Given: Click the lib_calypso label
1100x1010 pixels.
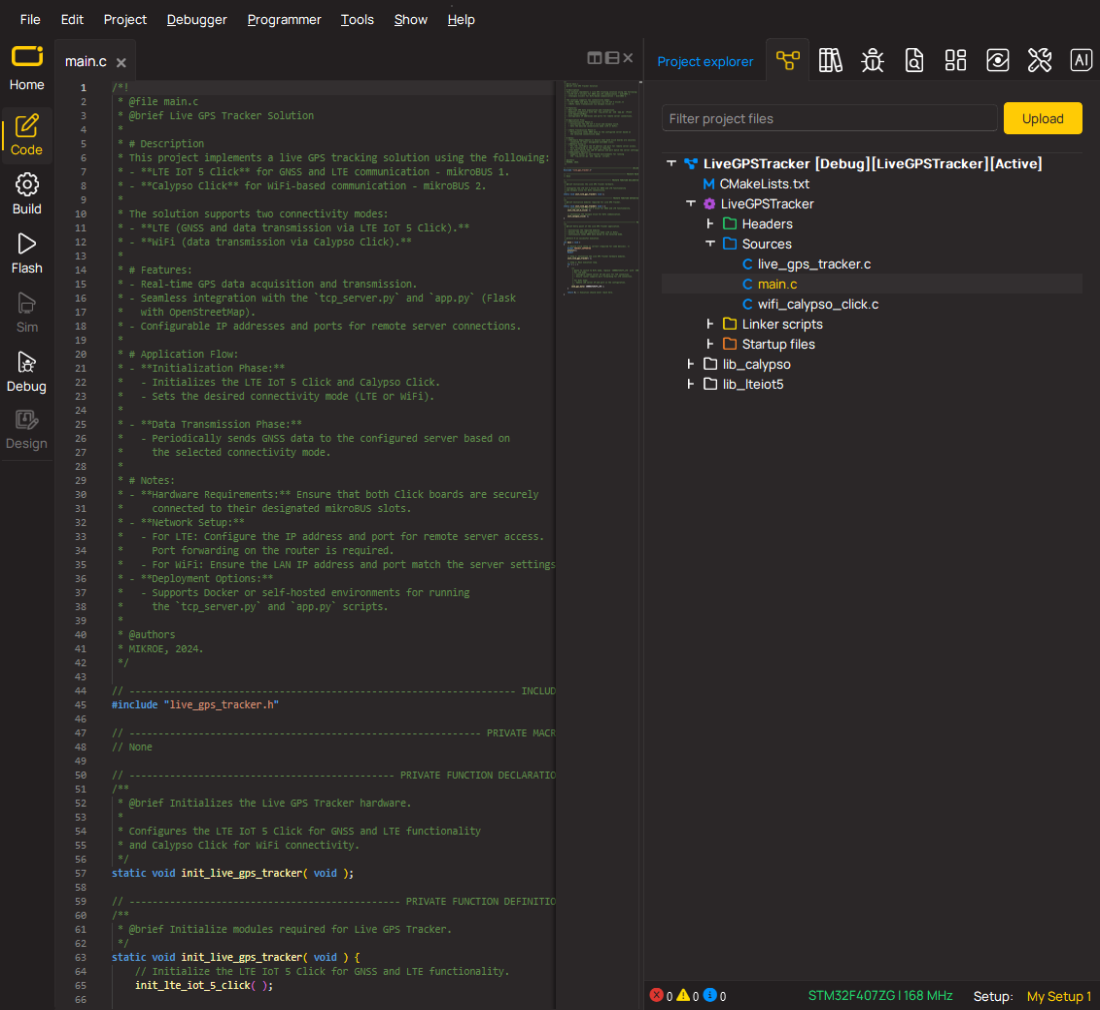Looking at the screenshot, I should coord(756,364).
